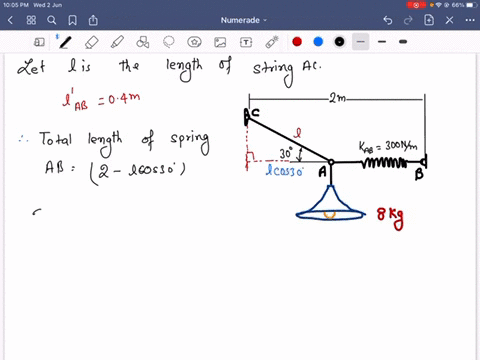Open the more options ellipsis menu
The image size is (480, 360).
pyautogui.click(x=470, y=20)
